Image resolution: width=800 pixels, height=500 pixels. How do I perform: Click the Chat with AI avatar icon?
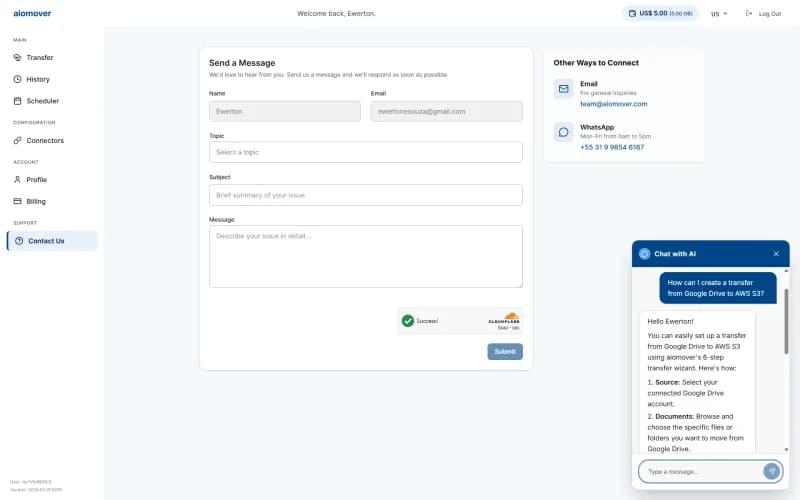click(x=644, y=254)
